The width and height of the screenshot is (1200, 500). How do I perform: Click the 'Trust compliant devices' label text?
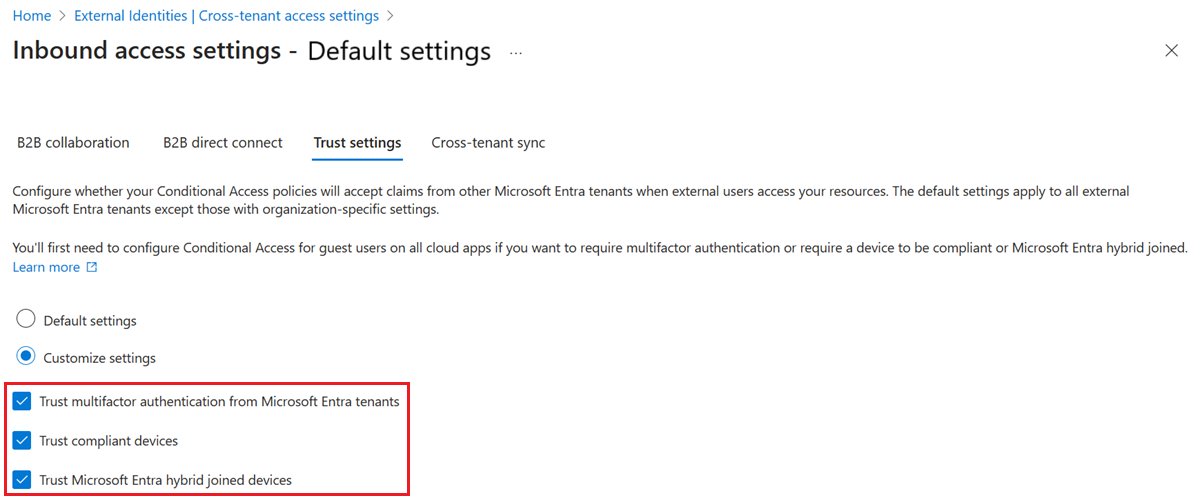[109, 441]
